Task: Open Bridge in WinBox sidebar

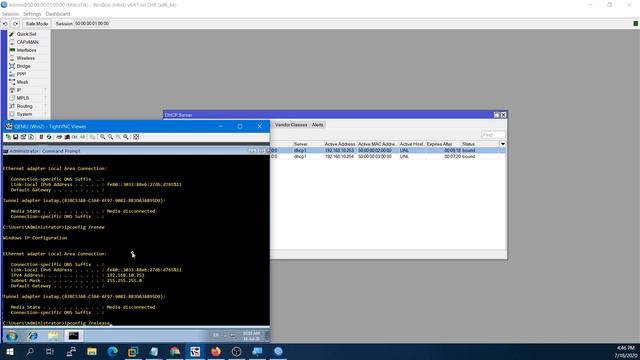Action: tap(23, 66)
